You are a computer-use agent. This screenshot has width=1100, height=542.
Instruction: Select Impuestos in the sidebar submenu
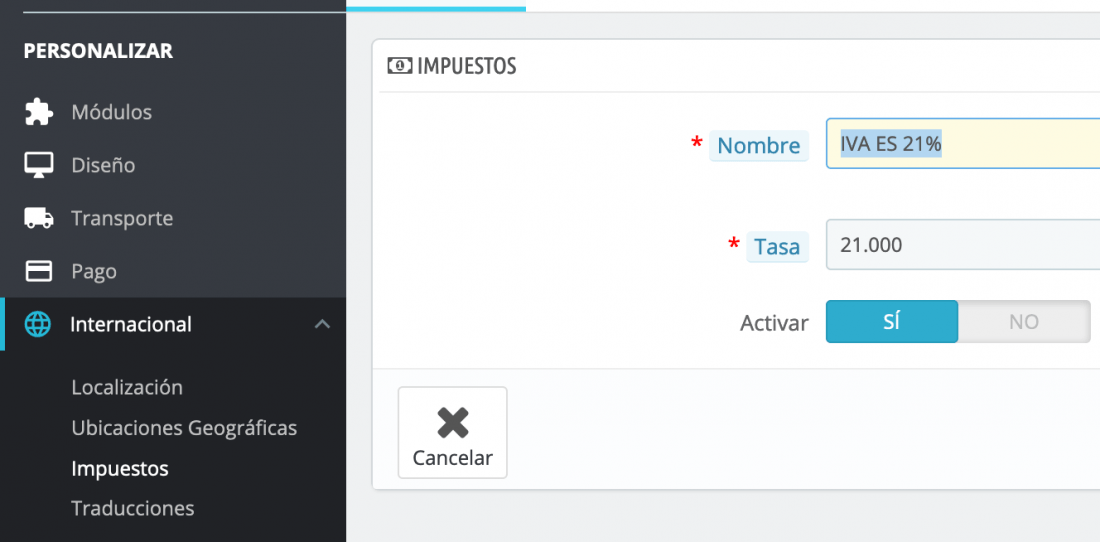[x=120, y=468]
